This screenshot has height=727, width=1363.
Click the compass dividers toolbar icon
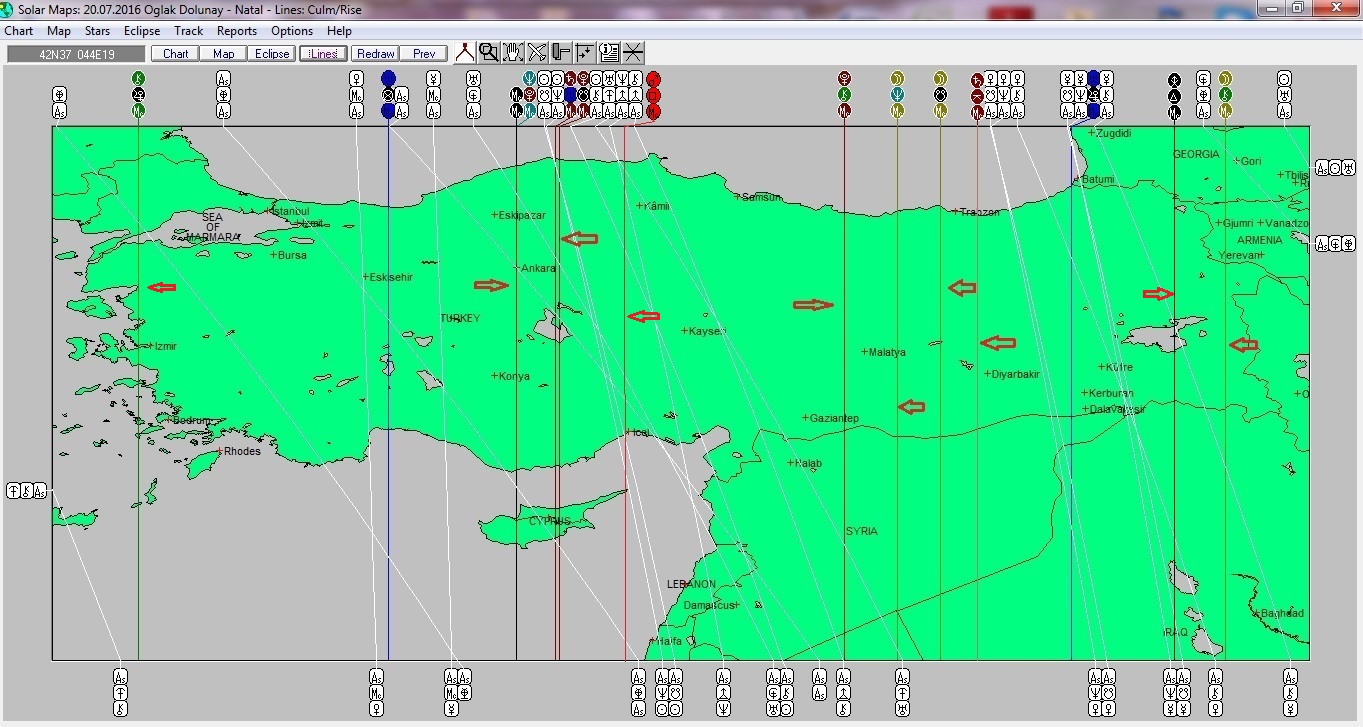464,53
